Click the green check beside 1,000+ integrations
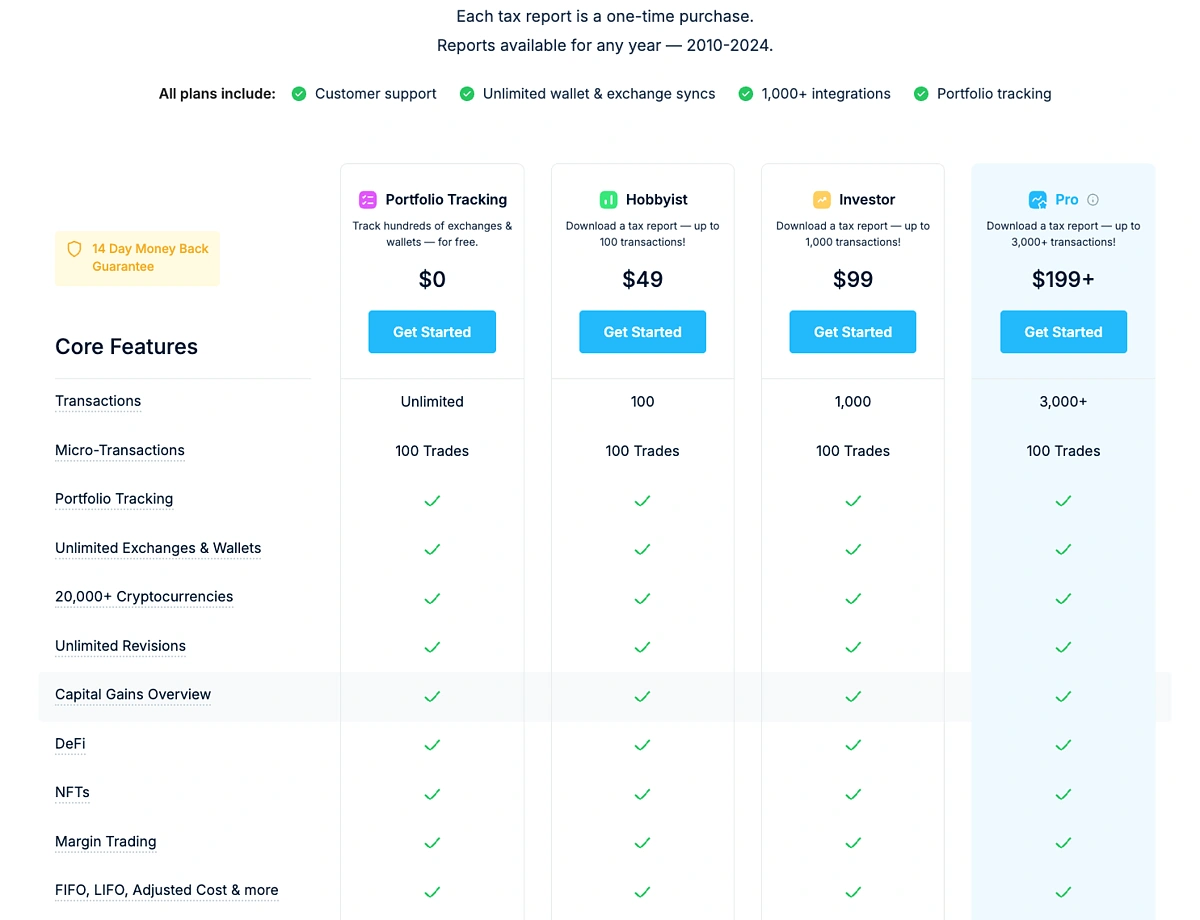Screen dimensions: 1200x920 coord(745,93)
